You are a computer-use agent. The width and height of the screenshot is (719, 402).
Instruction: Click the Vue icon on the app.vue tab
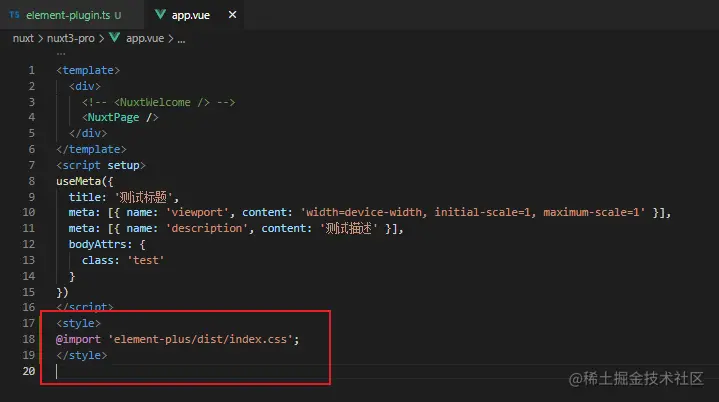point(160,15)
